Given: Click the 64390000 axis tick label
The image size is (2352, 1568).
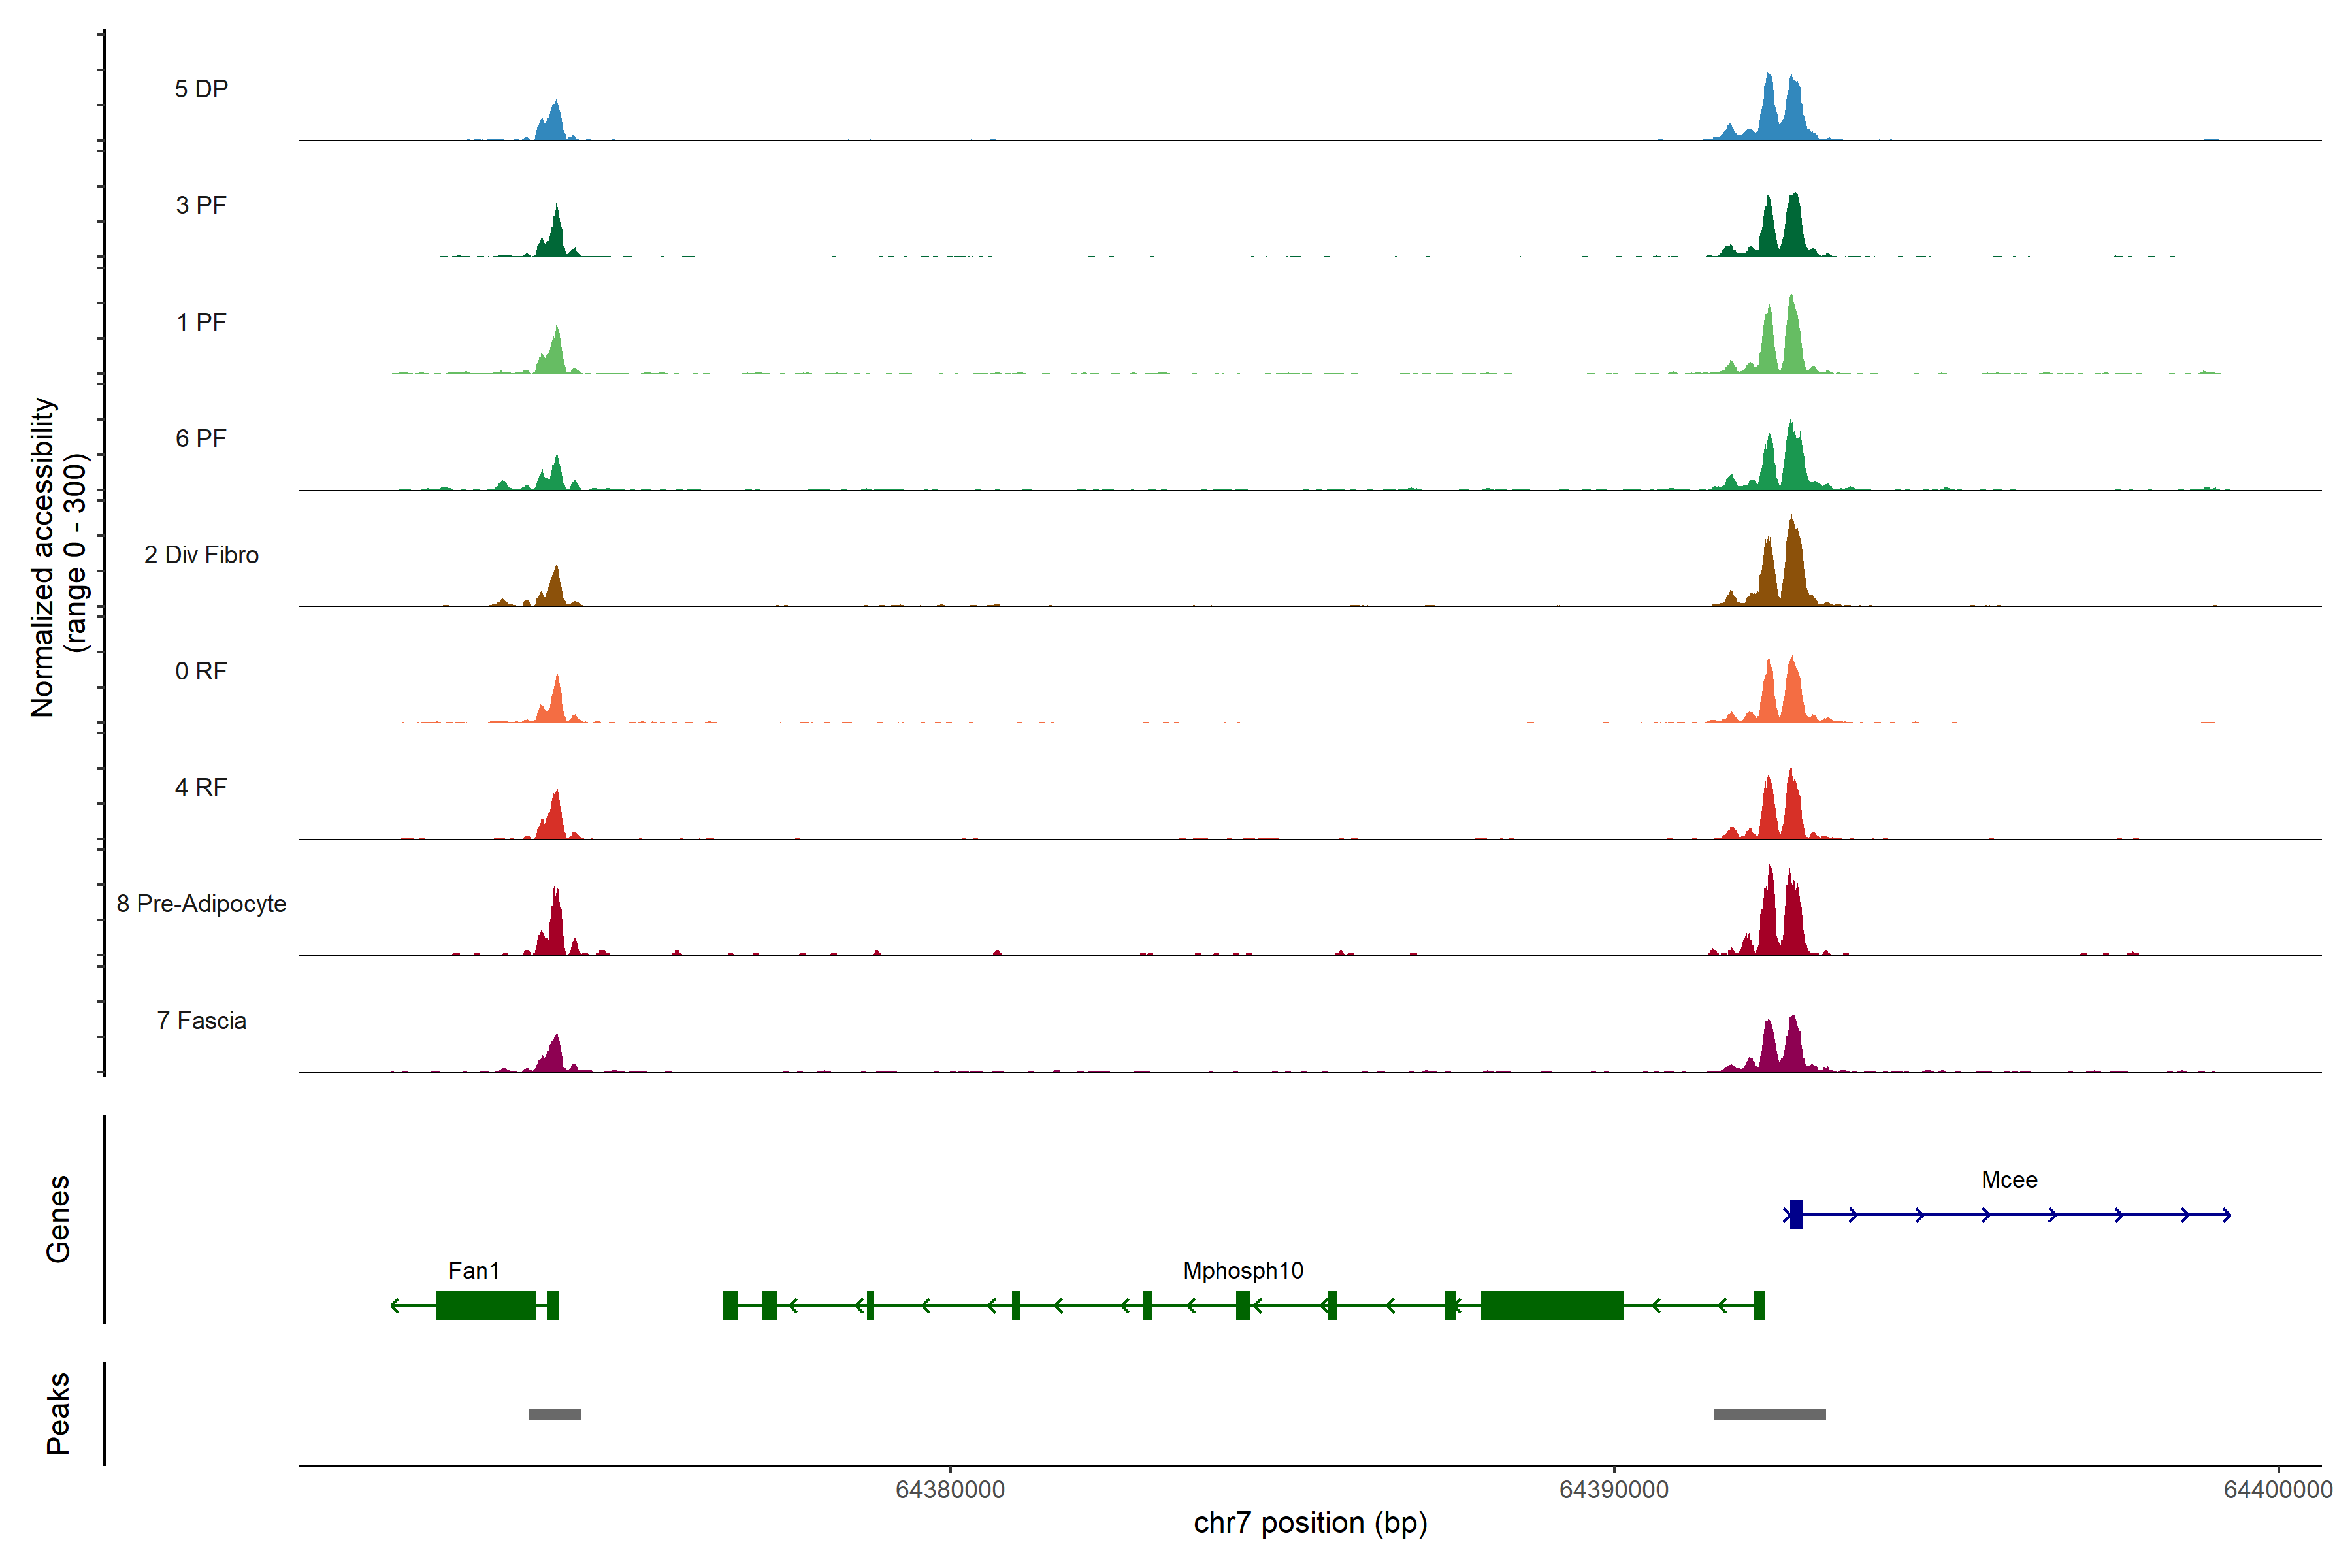Looking at the screenshot, I should click(1614, 1490).
